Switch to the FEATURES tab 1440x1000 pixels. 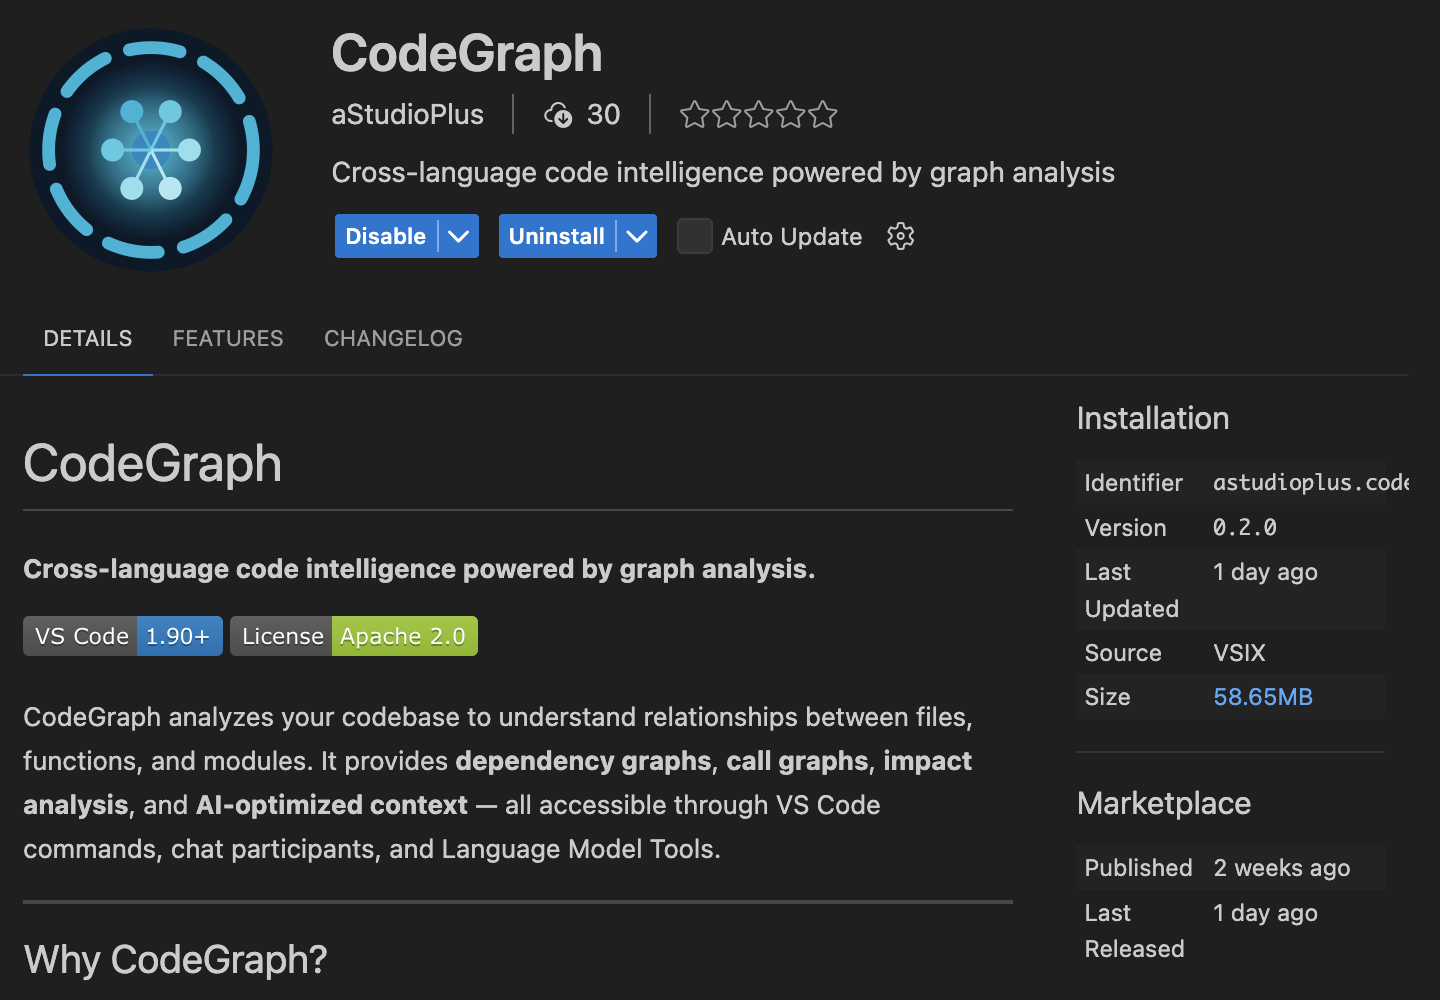(x=227, y=338)
